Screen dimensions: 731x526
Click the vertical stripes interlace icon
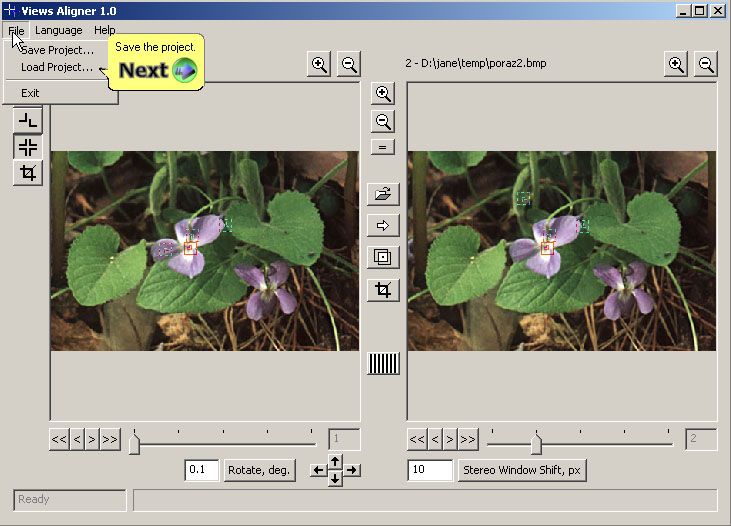tap(382, 363)
